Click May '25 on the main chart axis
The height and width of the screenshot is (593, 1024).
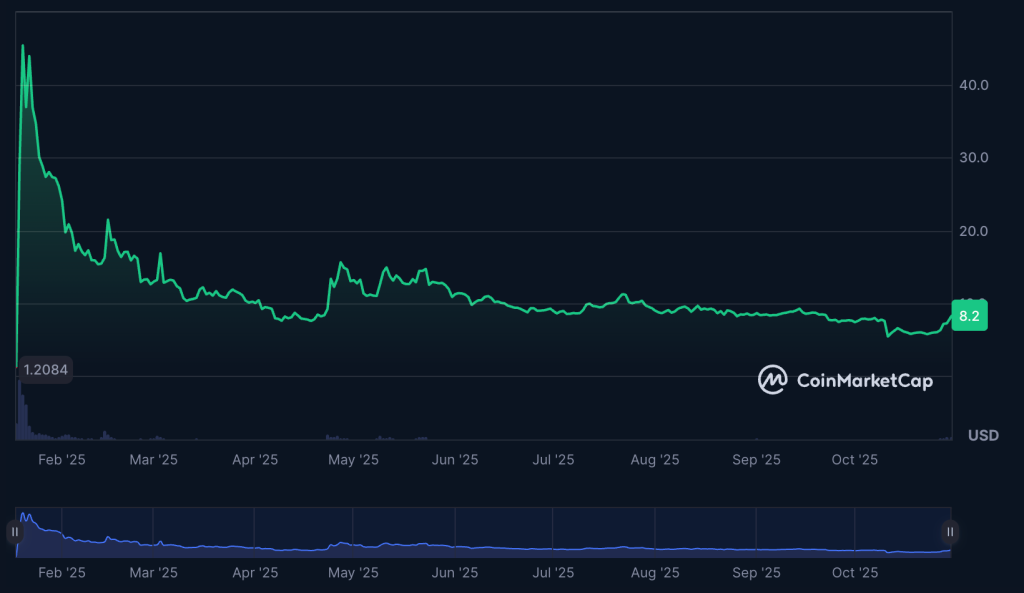coord(353,460)
